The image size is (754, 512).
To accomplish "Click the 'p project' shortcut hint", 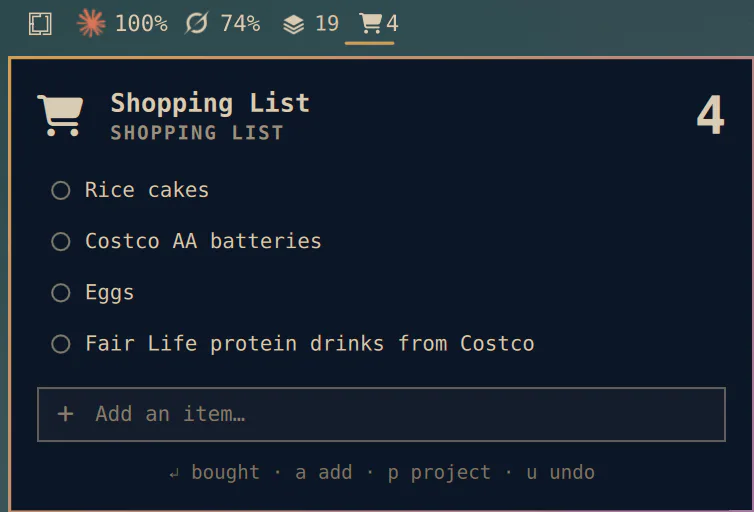I will (439, 473).
